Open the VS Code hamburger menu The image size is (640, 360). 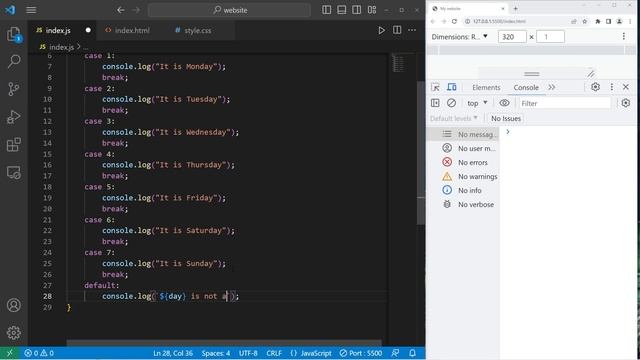[31, 10]
